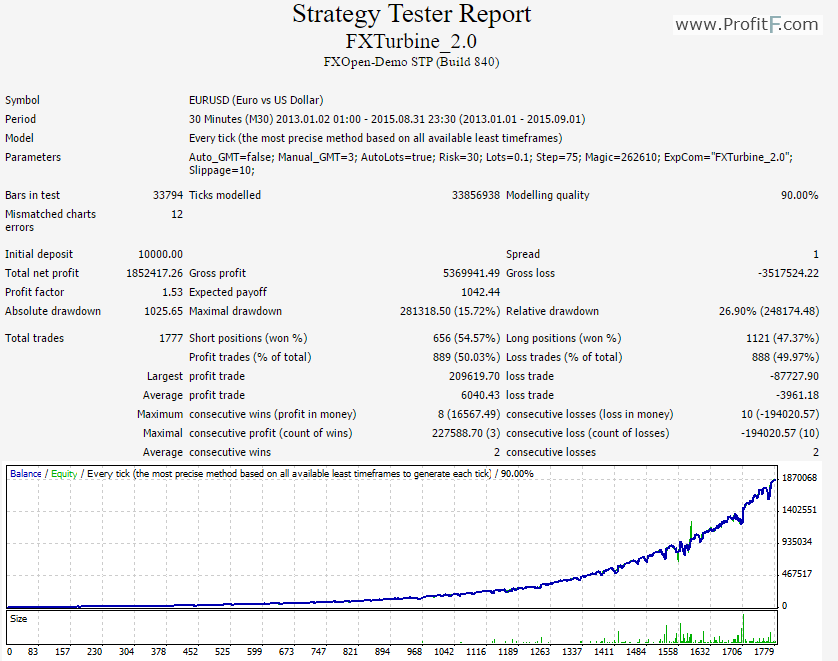Click the EURUSD (Euro vs US Dollar) value
Screen dimensions: 838x661
(x=256, y=100)
